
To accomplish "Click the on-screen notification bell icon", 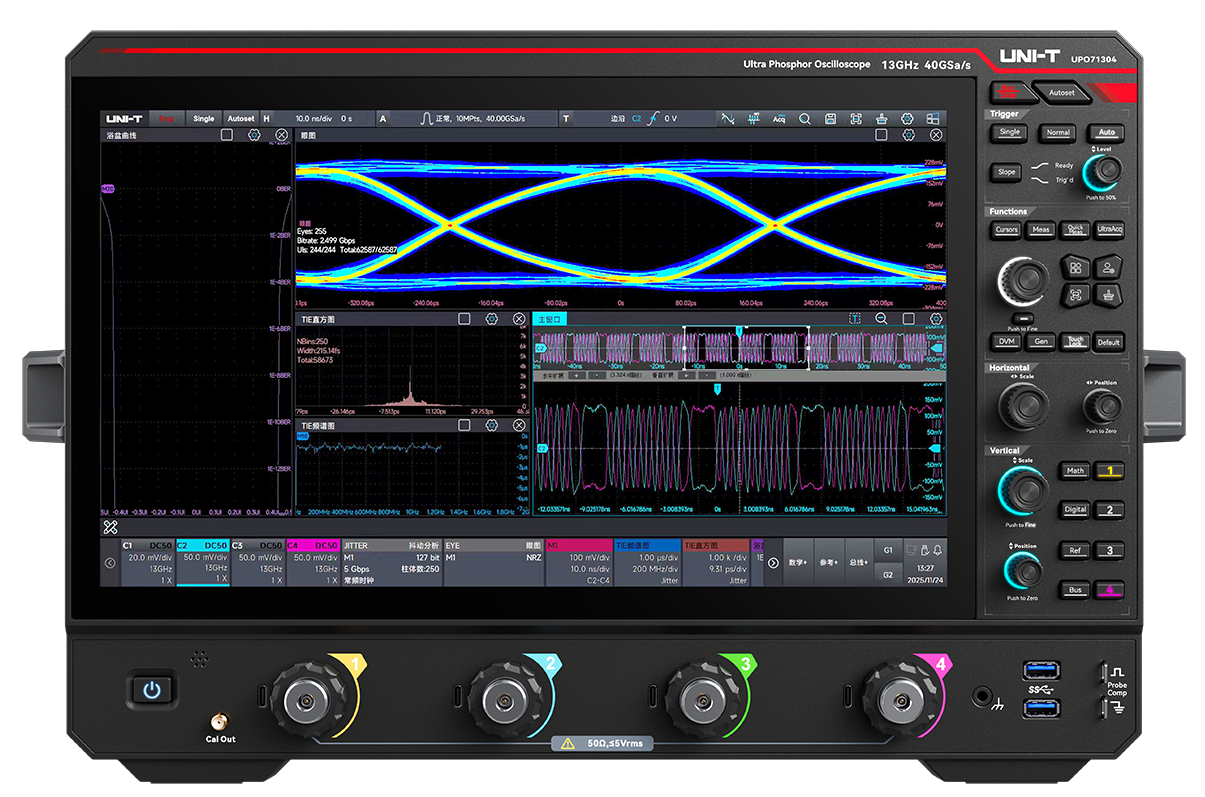I will click(x=937, y=550).
